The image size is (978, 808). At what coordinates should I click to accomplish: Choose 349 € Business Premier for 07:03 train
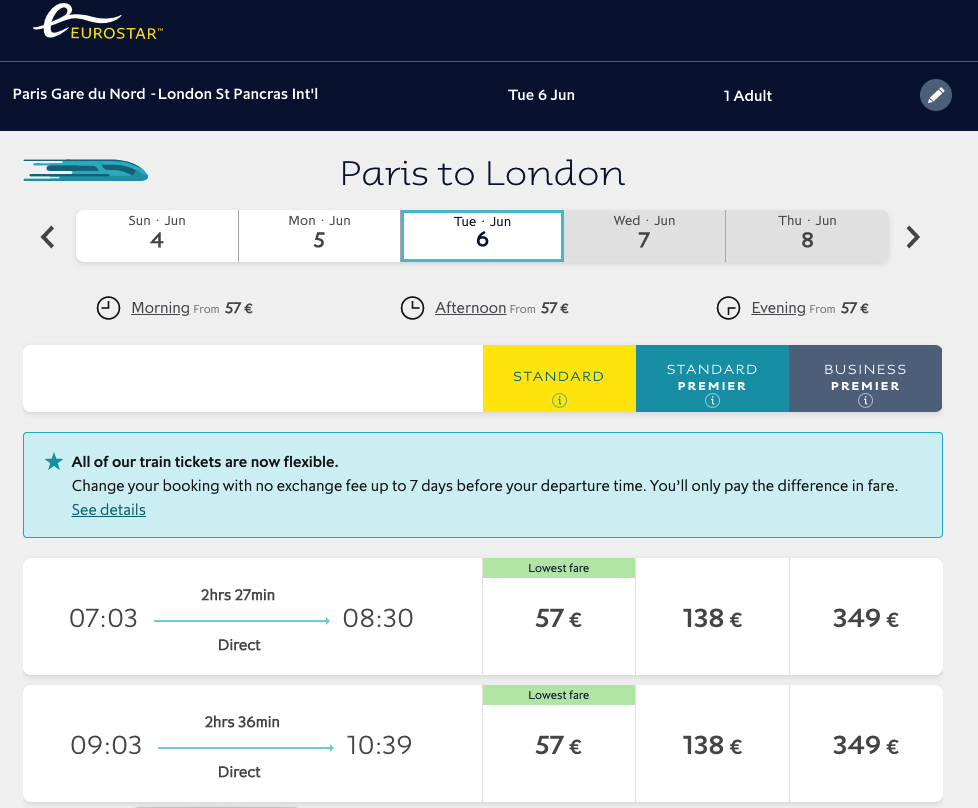tap(866, 618)
